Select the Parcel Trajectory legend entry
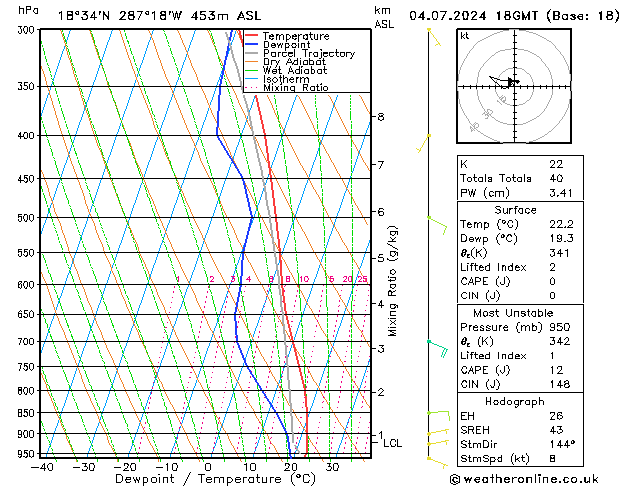Viewport: 629px width, 486px height. [308, 53]
